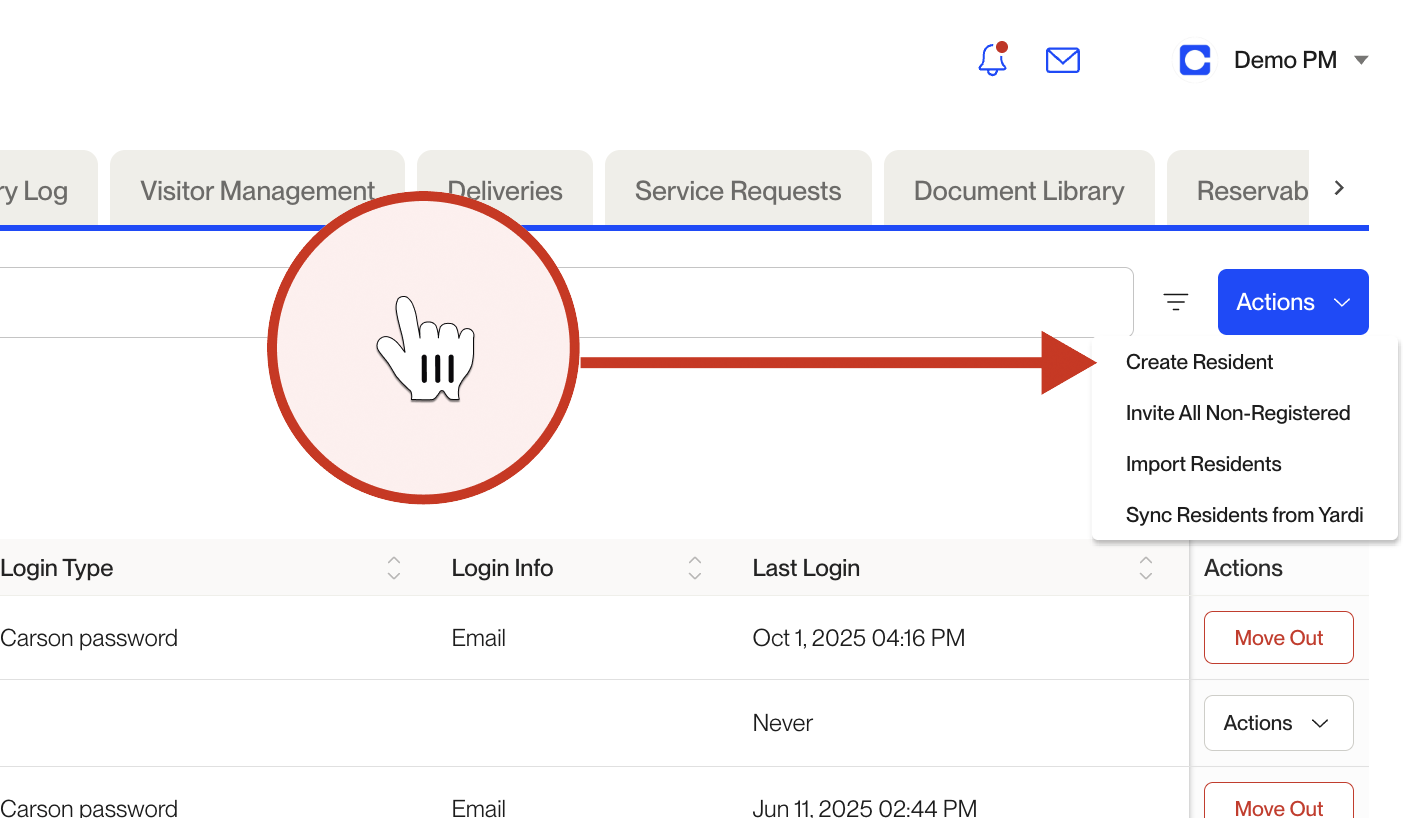1403x818 pixels.
Task: Choose Import Residents option
Action: (x=1203, y=464)
